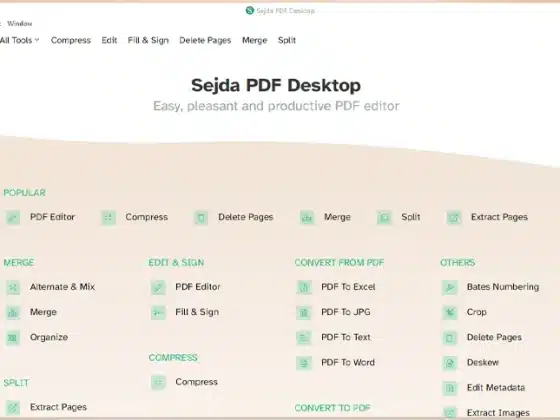Image resolution: width=560 pixels, height=420 pixels.
Task: Open the Crop link
Action: tap(477, 312)
